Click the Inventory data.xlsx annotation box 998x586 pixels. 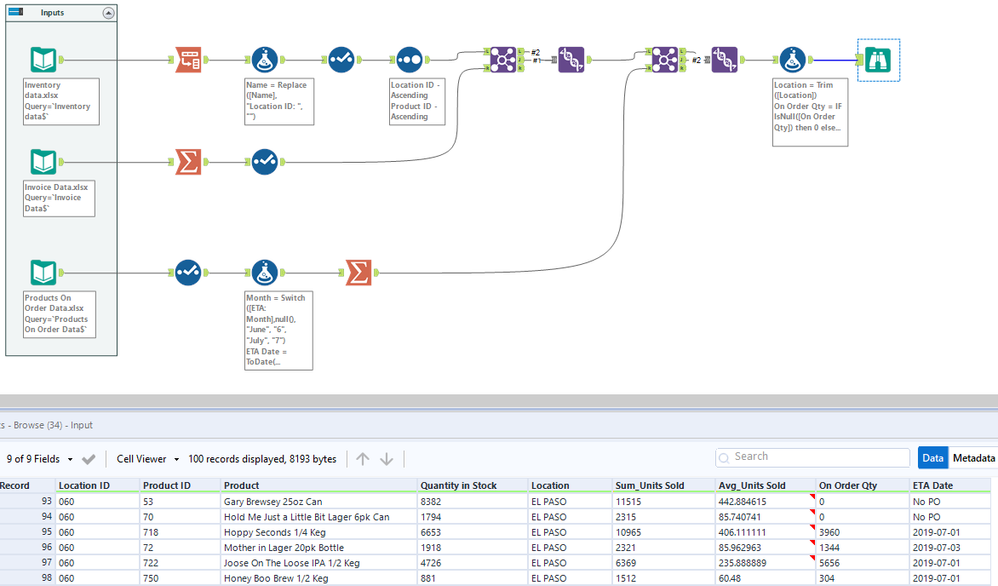pos(61,101)
